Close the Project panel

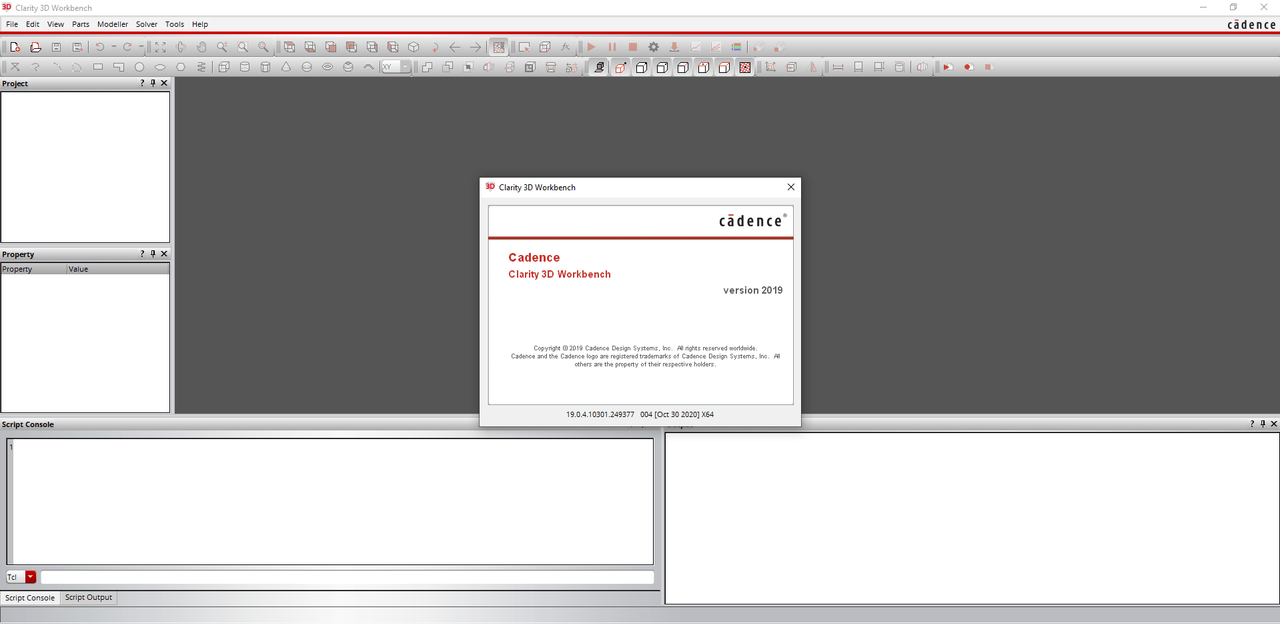coord(164,83)
